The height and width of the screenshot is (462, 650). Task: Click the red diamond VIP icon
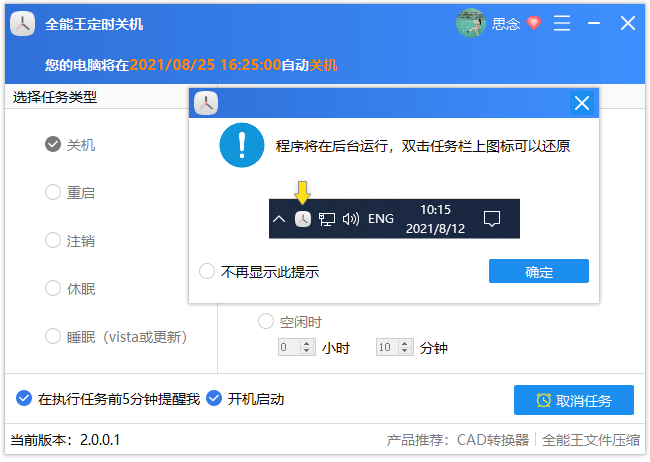click(534, 23)
